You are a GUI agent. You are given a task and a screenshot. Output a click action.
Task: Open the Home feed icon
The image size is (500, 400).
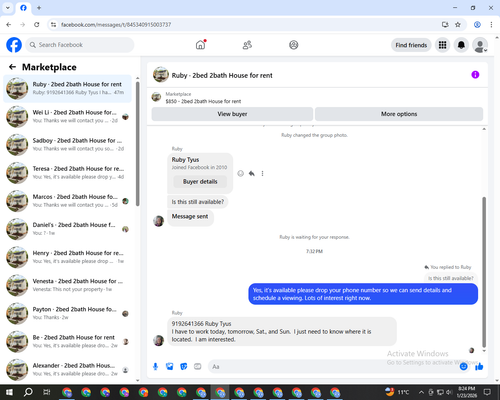(x=200, y=45)
